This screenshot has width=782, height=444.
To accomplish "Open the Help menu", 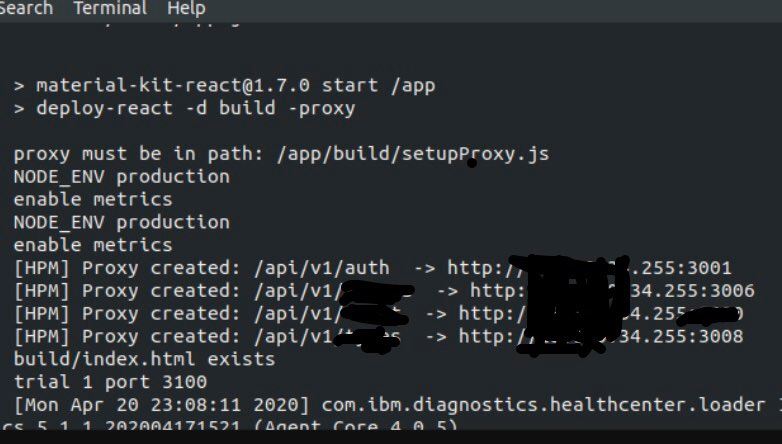I will click(x=186, y=9).
